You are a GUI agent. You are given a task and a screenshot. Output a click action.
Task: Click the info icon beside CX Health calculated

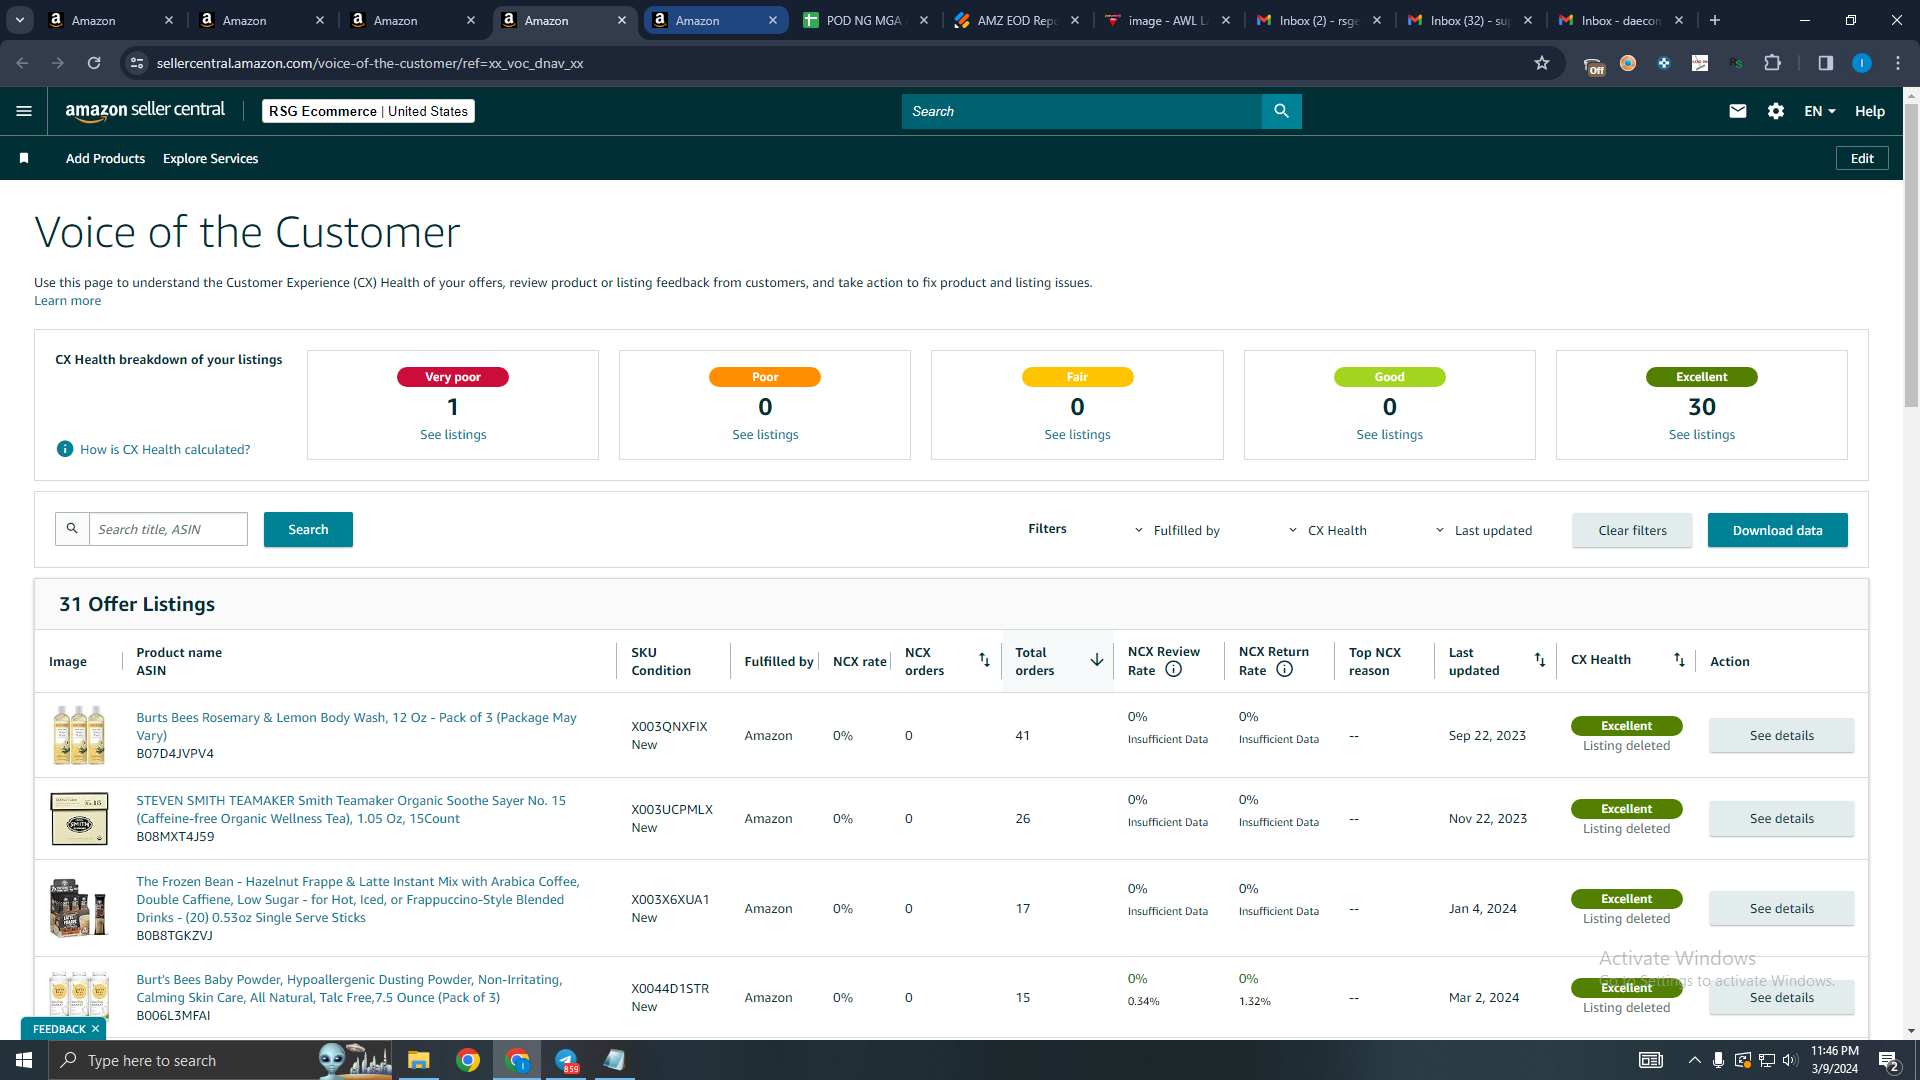coord(65,449)
